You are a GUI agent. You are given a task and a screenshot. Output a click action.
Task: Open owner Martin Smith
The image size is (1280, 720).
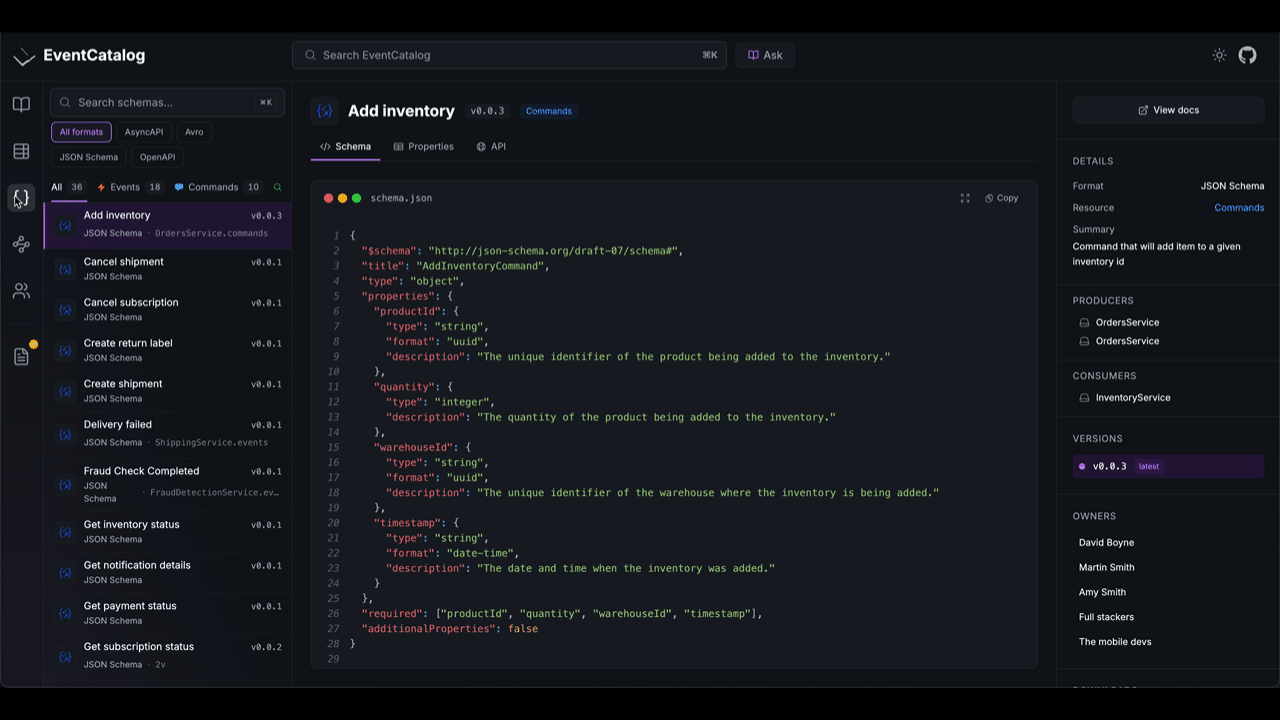(x=1106, y=567)
